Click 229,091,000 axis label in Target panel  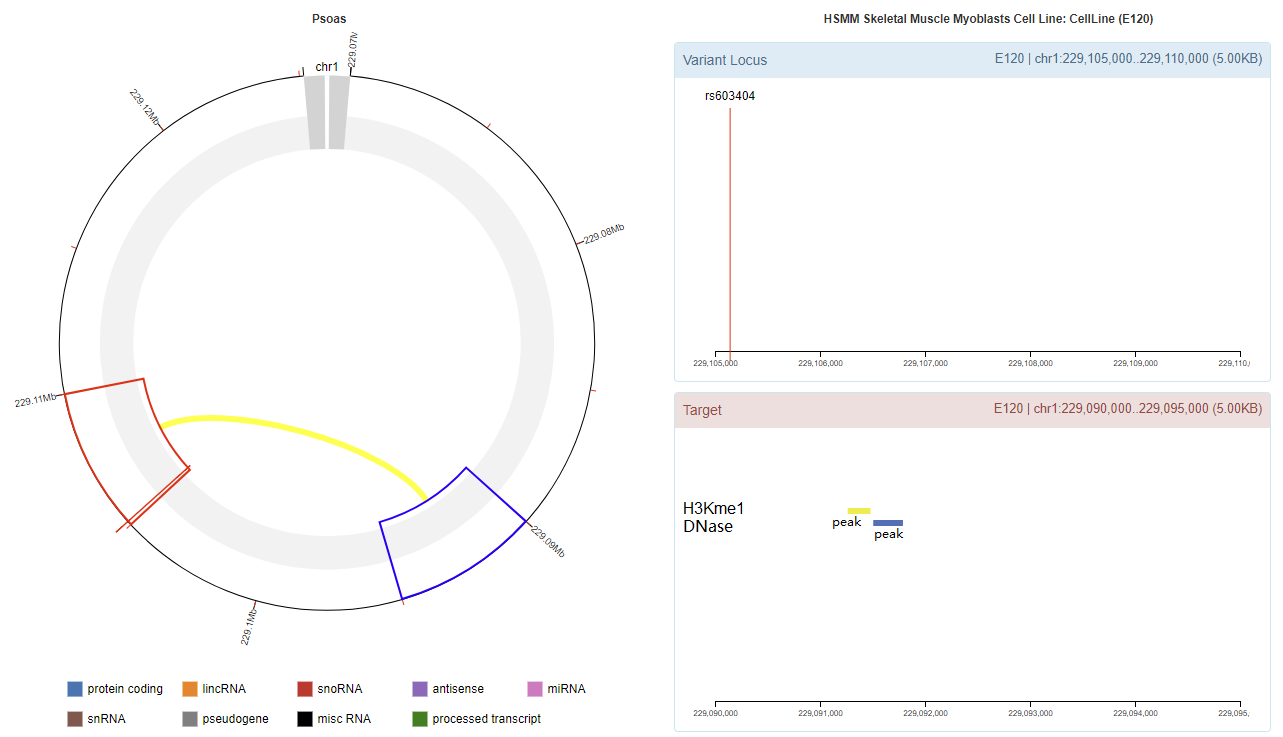(820, 713)
